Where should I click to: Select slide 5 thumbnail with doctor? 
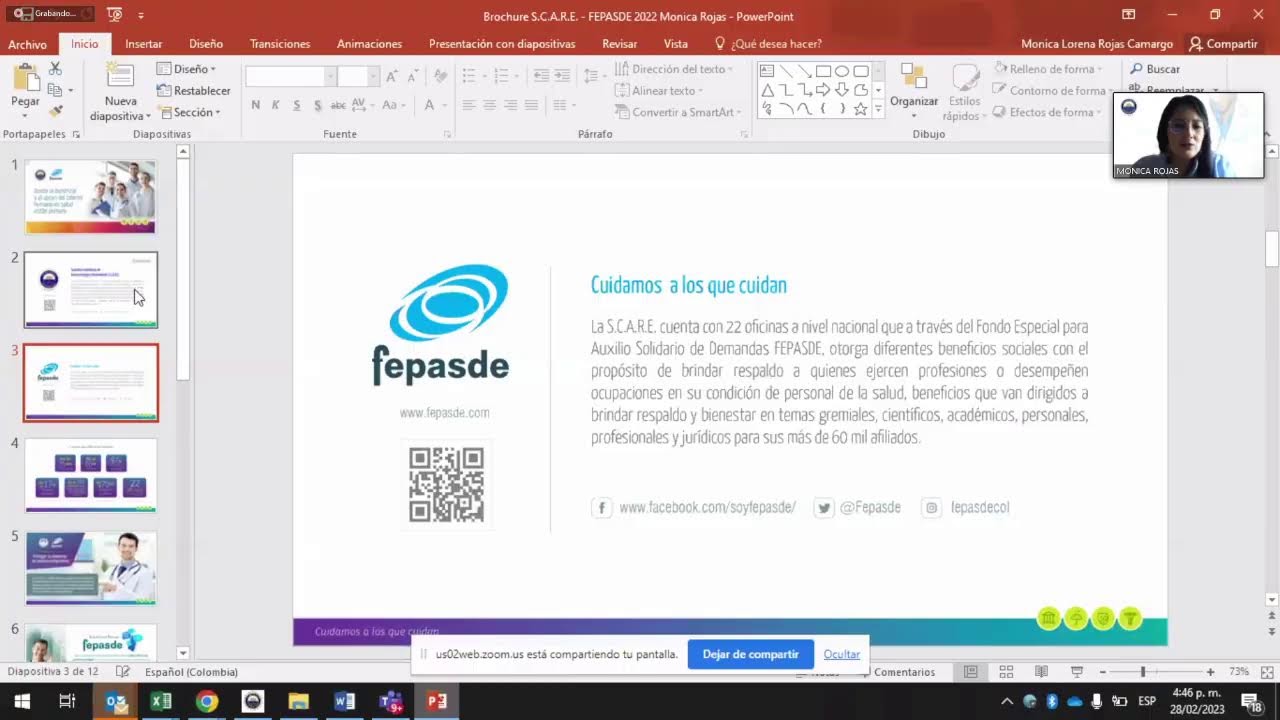pos(91,567)
